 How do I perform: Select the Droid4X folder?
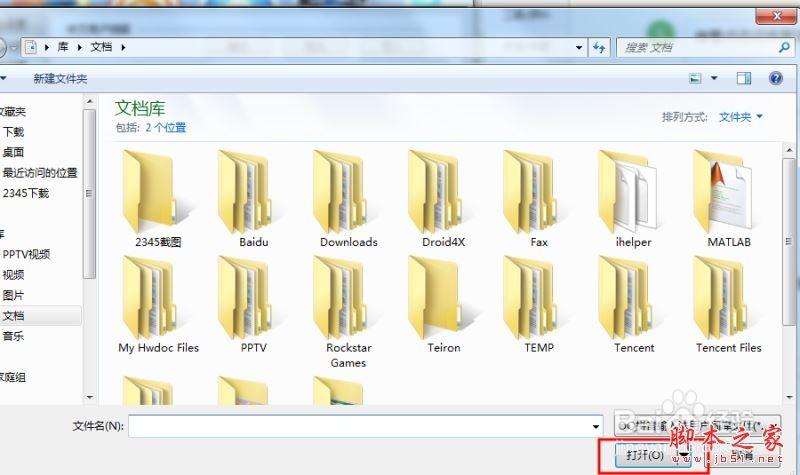coord(443,190)
